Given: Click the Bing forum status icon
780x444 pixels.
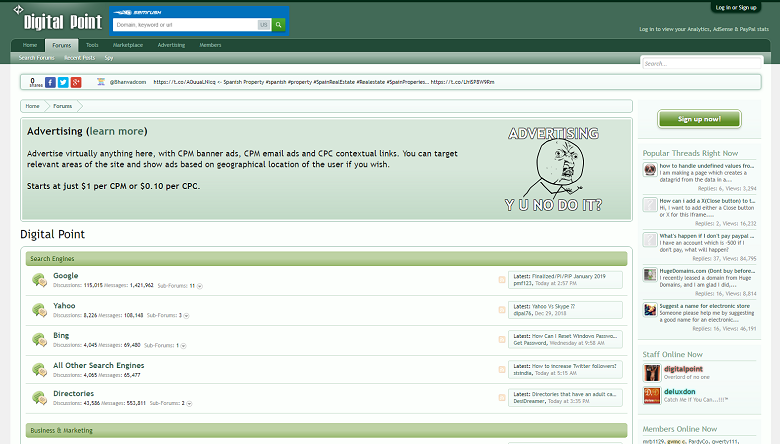Looking at the screenshot, I should [39, 340].
